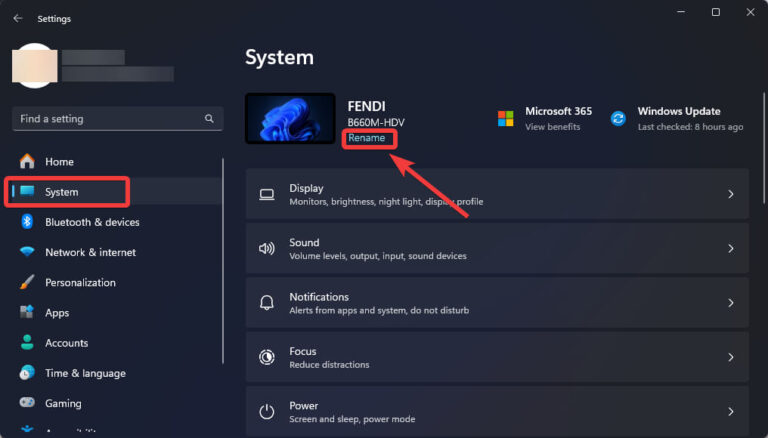The image size is (768, 438).
Task: Click the Windows Update sync icon
Action: click(619, 119)
